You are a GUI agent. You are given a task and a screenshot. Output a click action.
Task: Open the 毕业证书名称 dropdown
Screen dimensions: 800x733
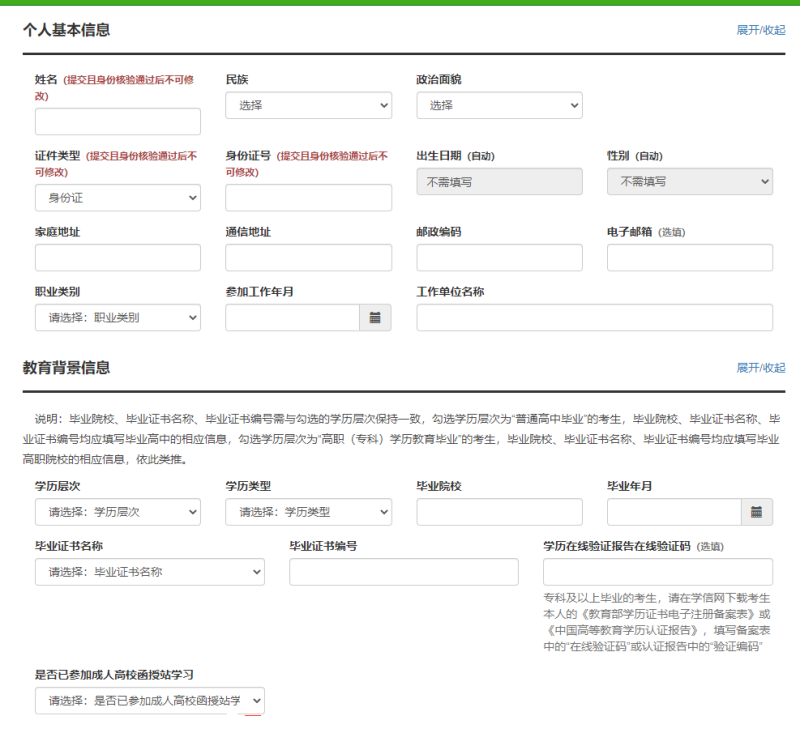tap(149, 572)
